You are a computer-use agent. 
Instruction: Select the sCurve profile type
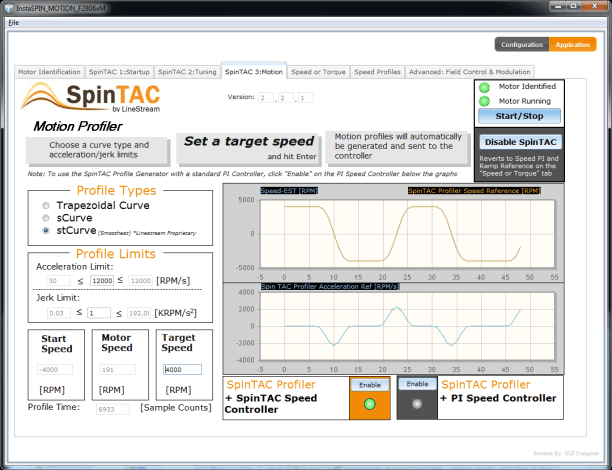tap(45, 217)
